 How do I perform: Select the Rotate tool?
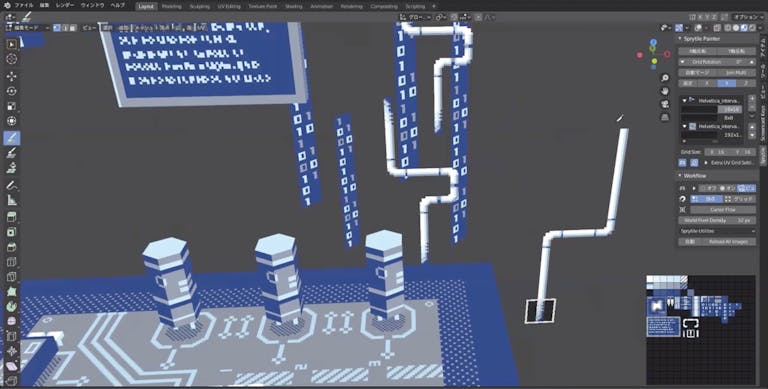(x=12, y=91)
